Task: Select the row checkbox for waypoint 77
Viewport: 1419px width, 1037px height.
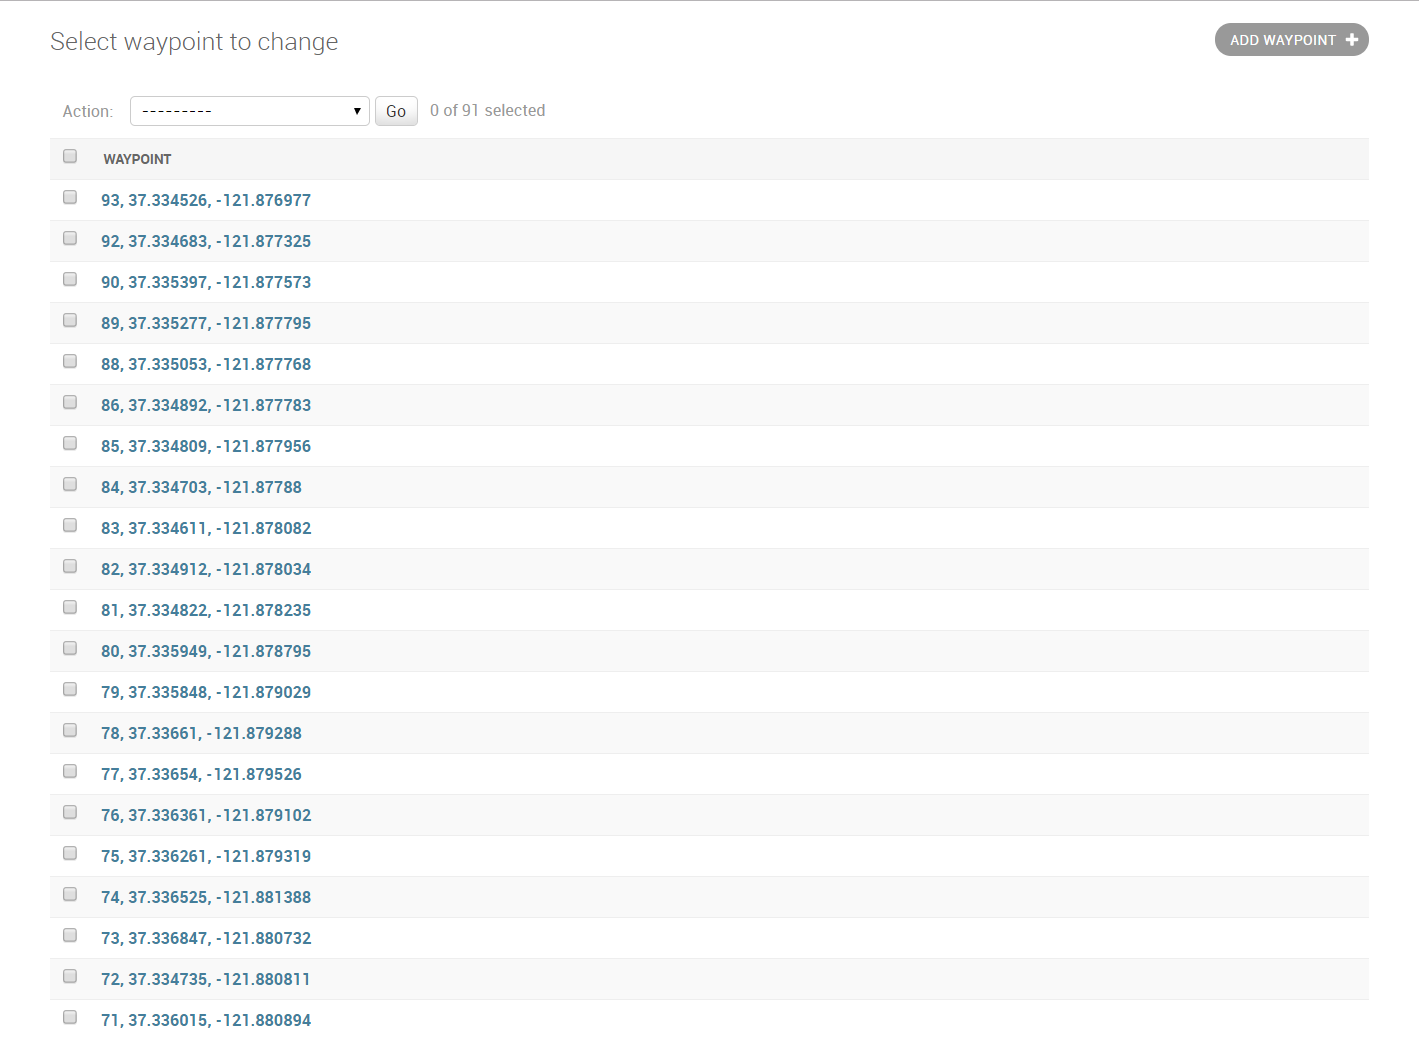Action: (x=70, y=771)
